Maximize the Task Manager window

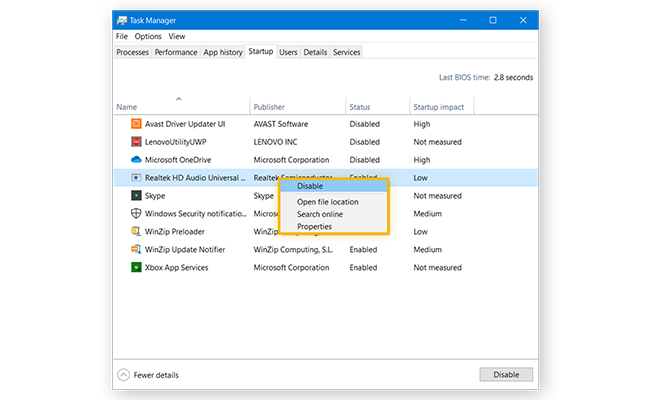pos(493,20)
